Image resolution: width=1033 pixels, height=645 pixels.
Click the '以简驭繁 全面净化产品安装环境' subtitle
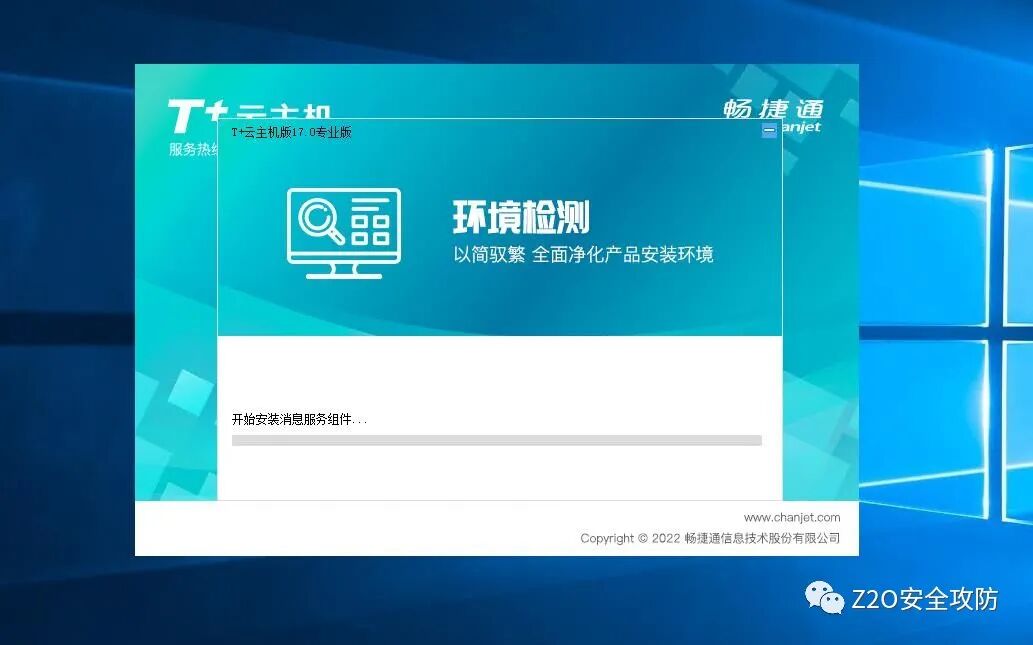click(x=583, y=254)
